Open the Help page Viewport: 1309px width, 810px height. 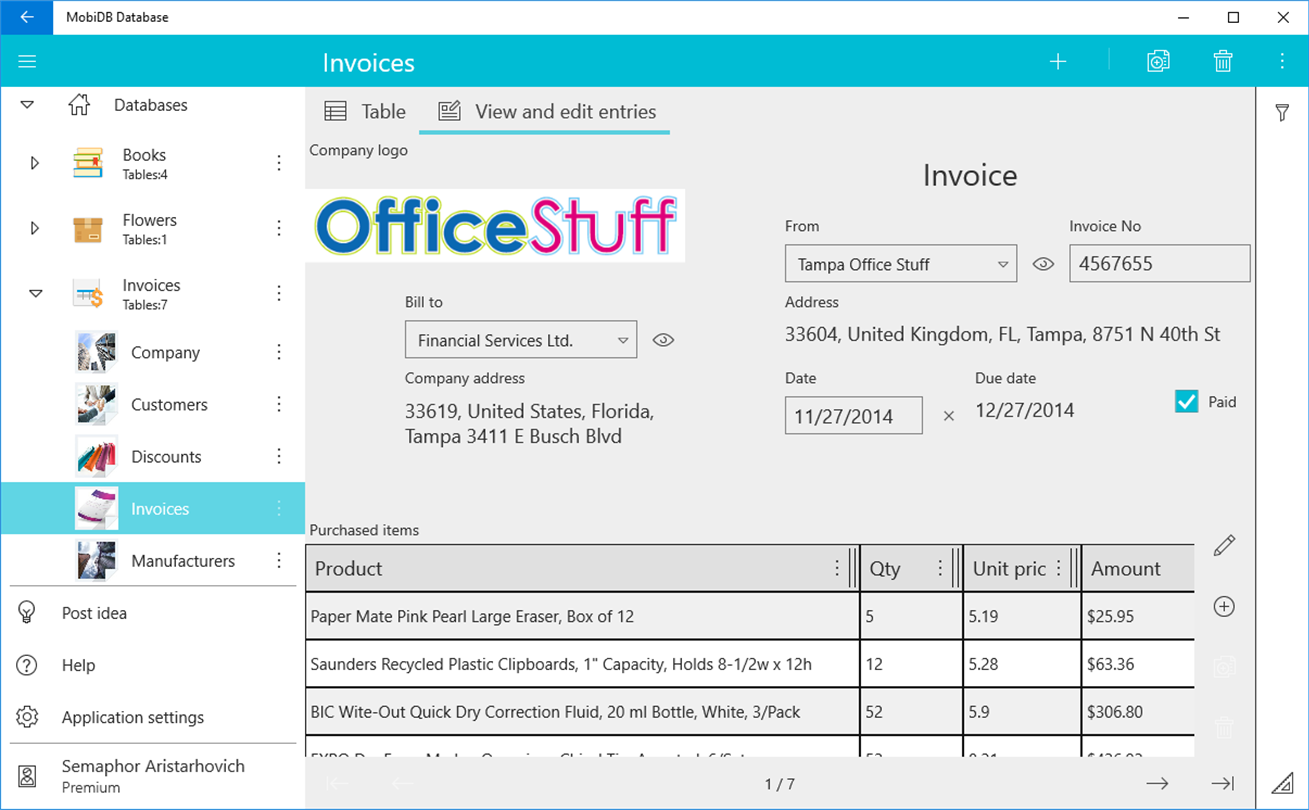79,665
